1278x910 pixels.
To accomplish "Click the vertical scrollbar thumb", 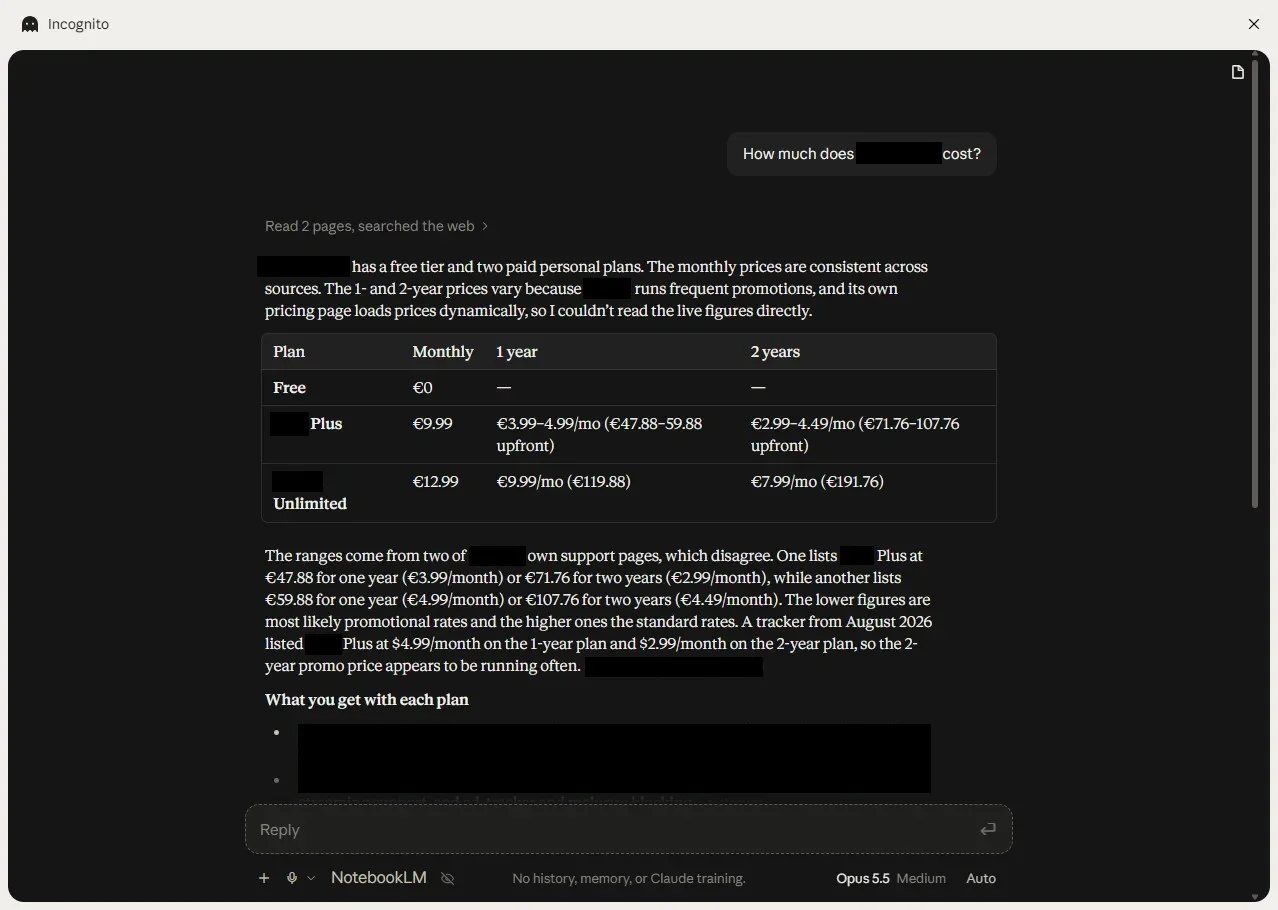I will pos(1255,282).
